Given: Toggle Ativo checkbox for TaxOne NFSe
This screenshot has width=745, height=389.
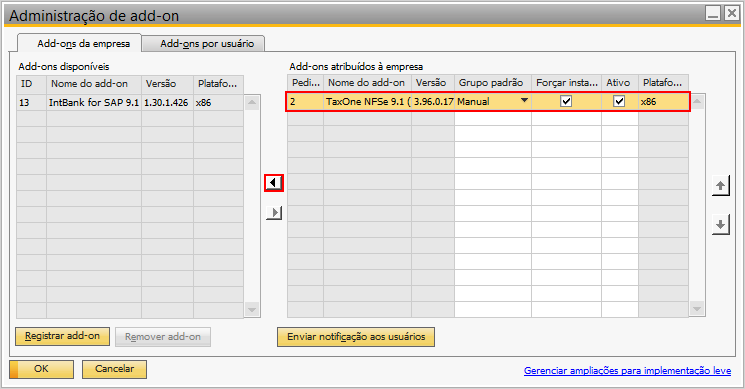Looking at the screenshot, I should [x=619, y=101].
